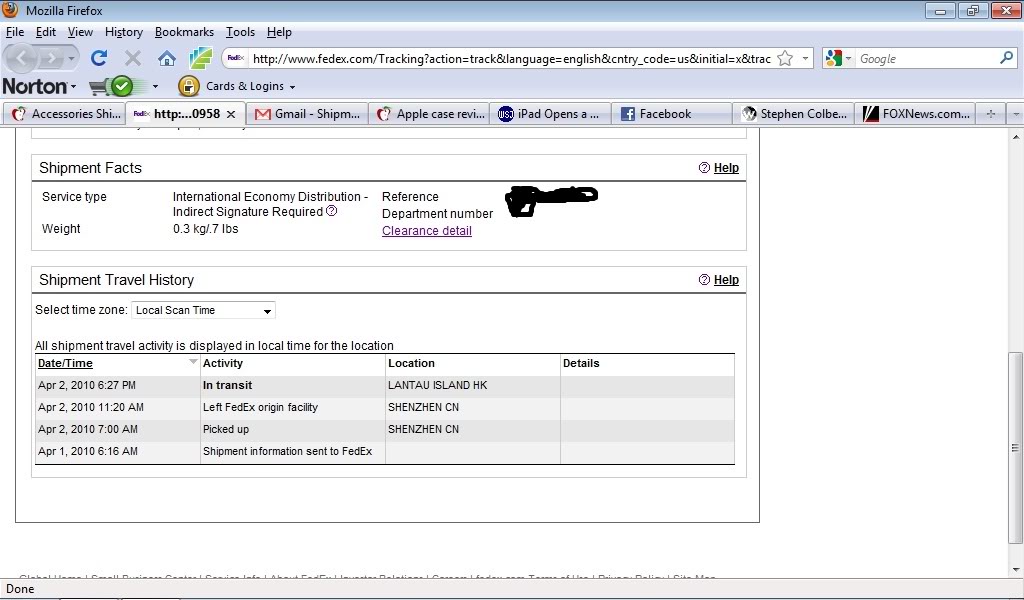Click the Forward navigation arrow

[x=50, y=59]
